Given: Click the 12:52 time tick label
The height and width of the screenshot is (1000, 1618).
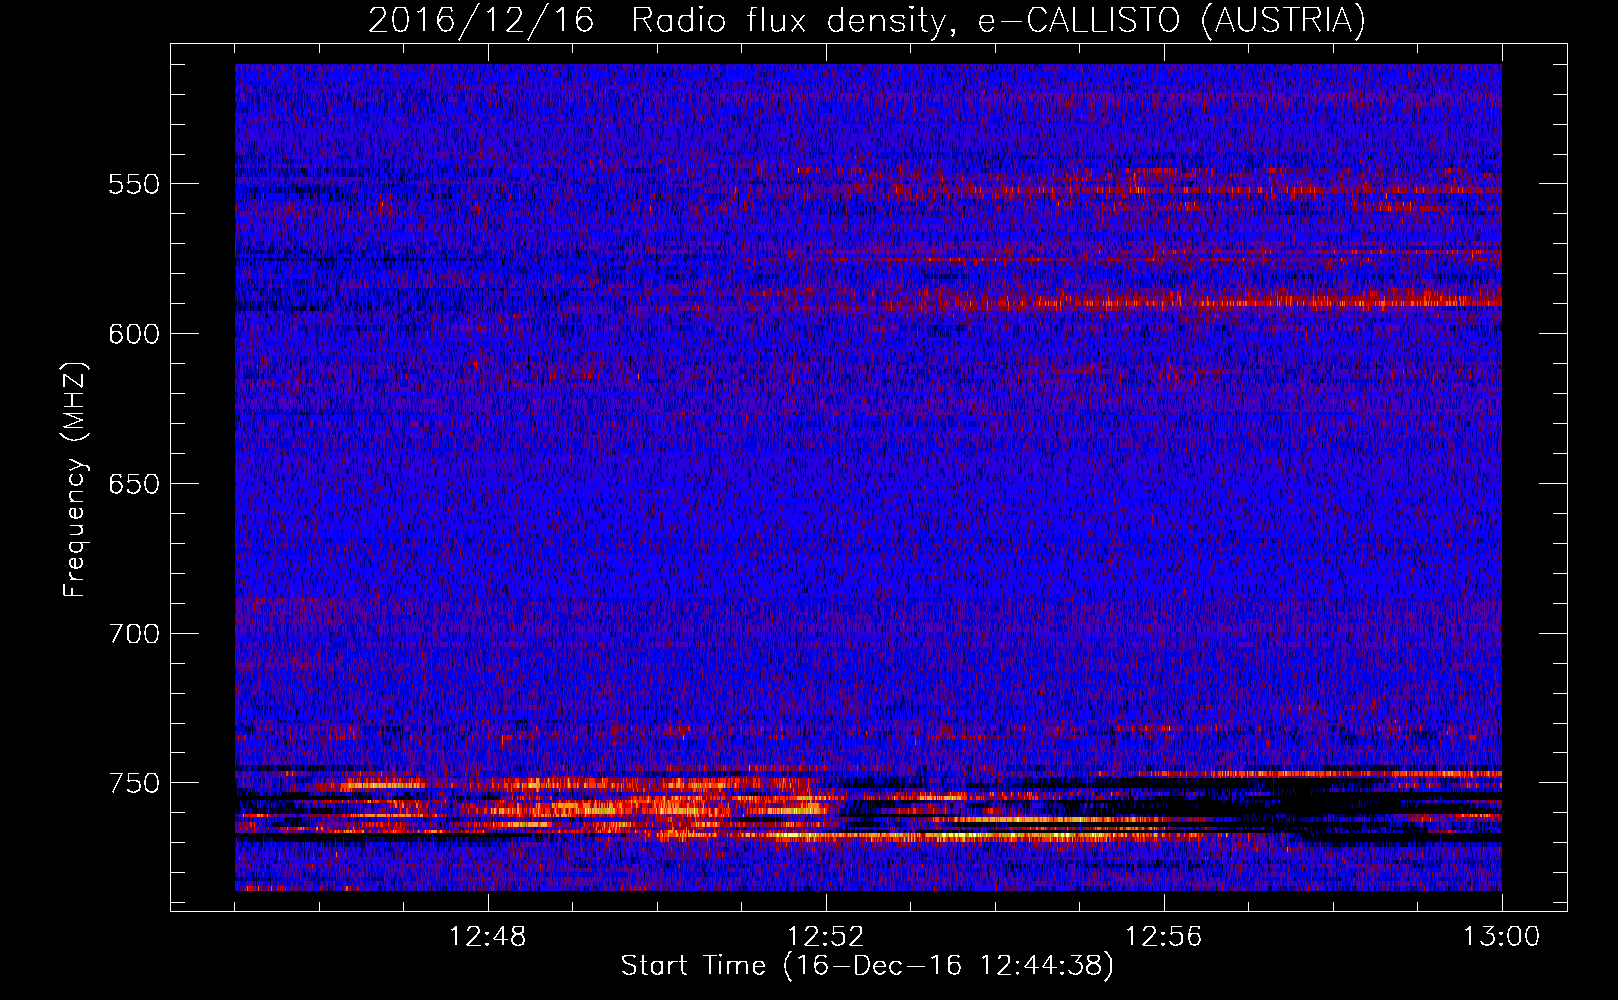Looking at the screenshot, I should point(826,937).
